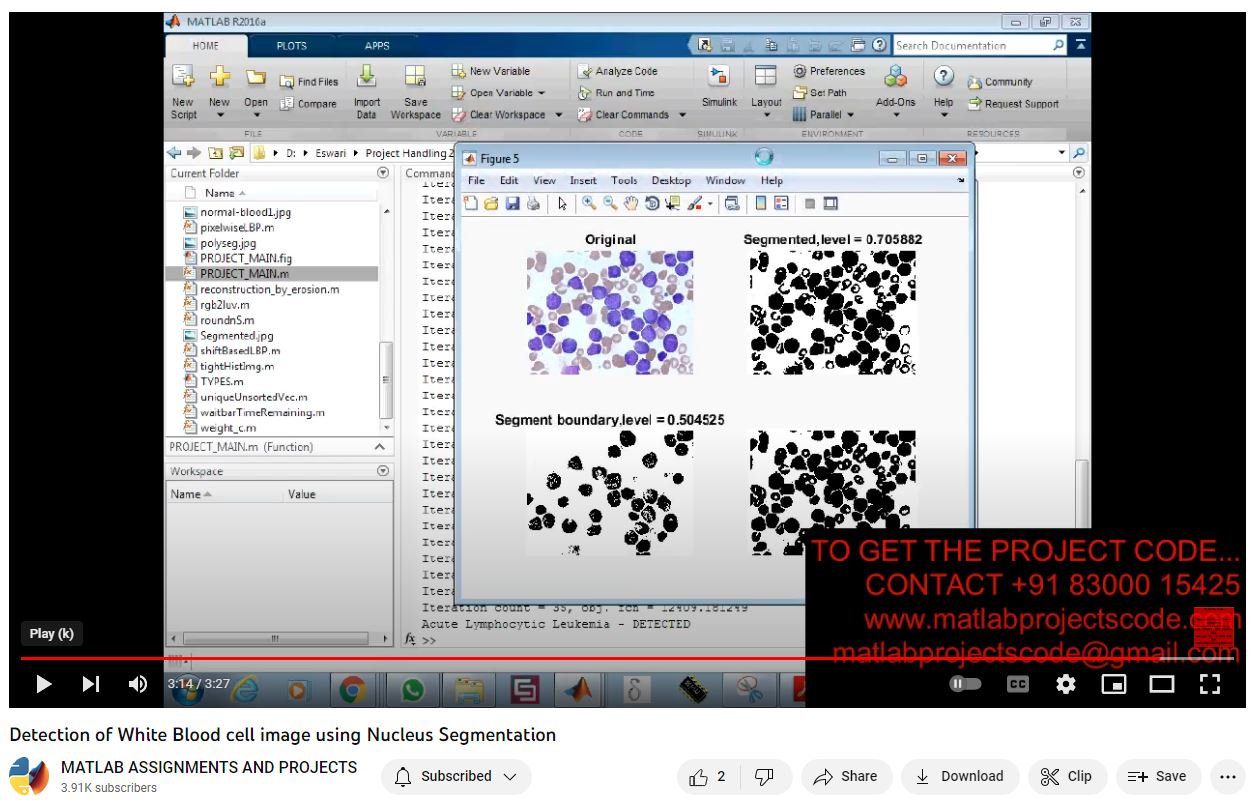1258x805 pixels.
Task: Click the Figure 5 New Figure icon
Action: point(472,203)
